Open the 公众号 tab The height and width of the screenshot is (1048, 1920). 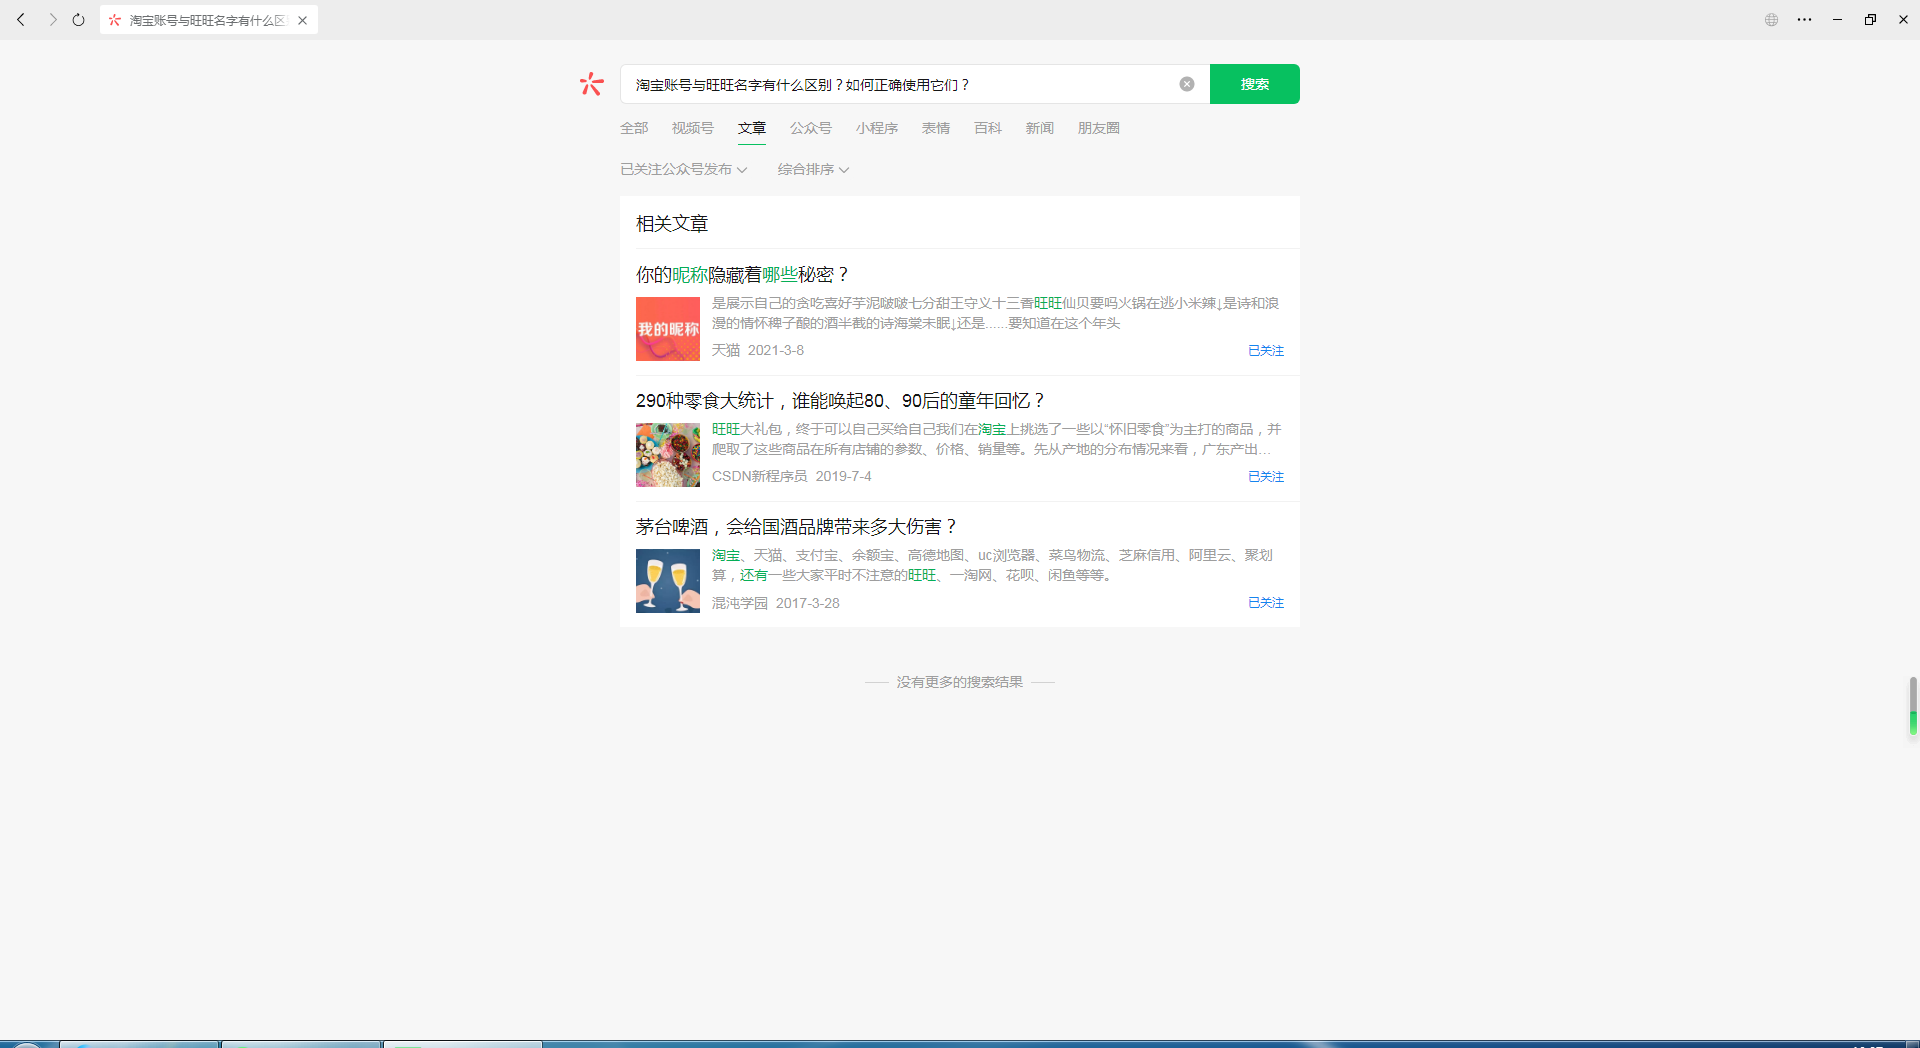811,128
